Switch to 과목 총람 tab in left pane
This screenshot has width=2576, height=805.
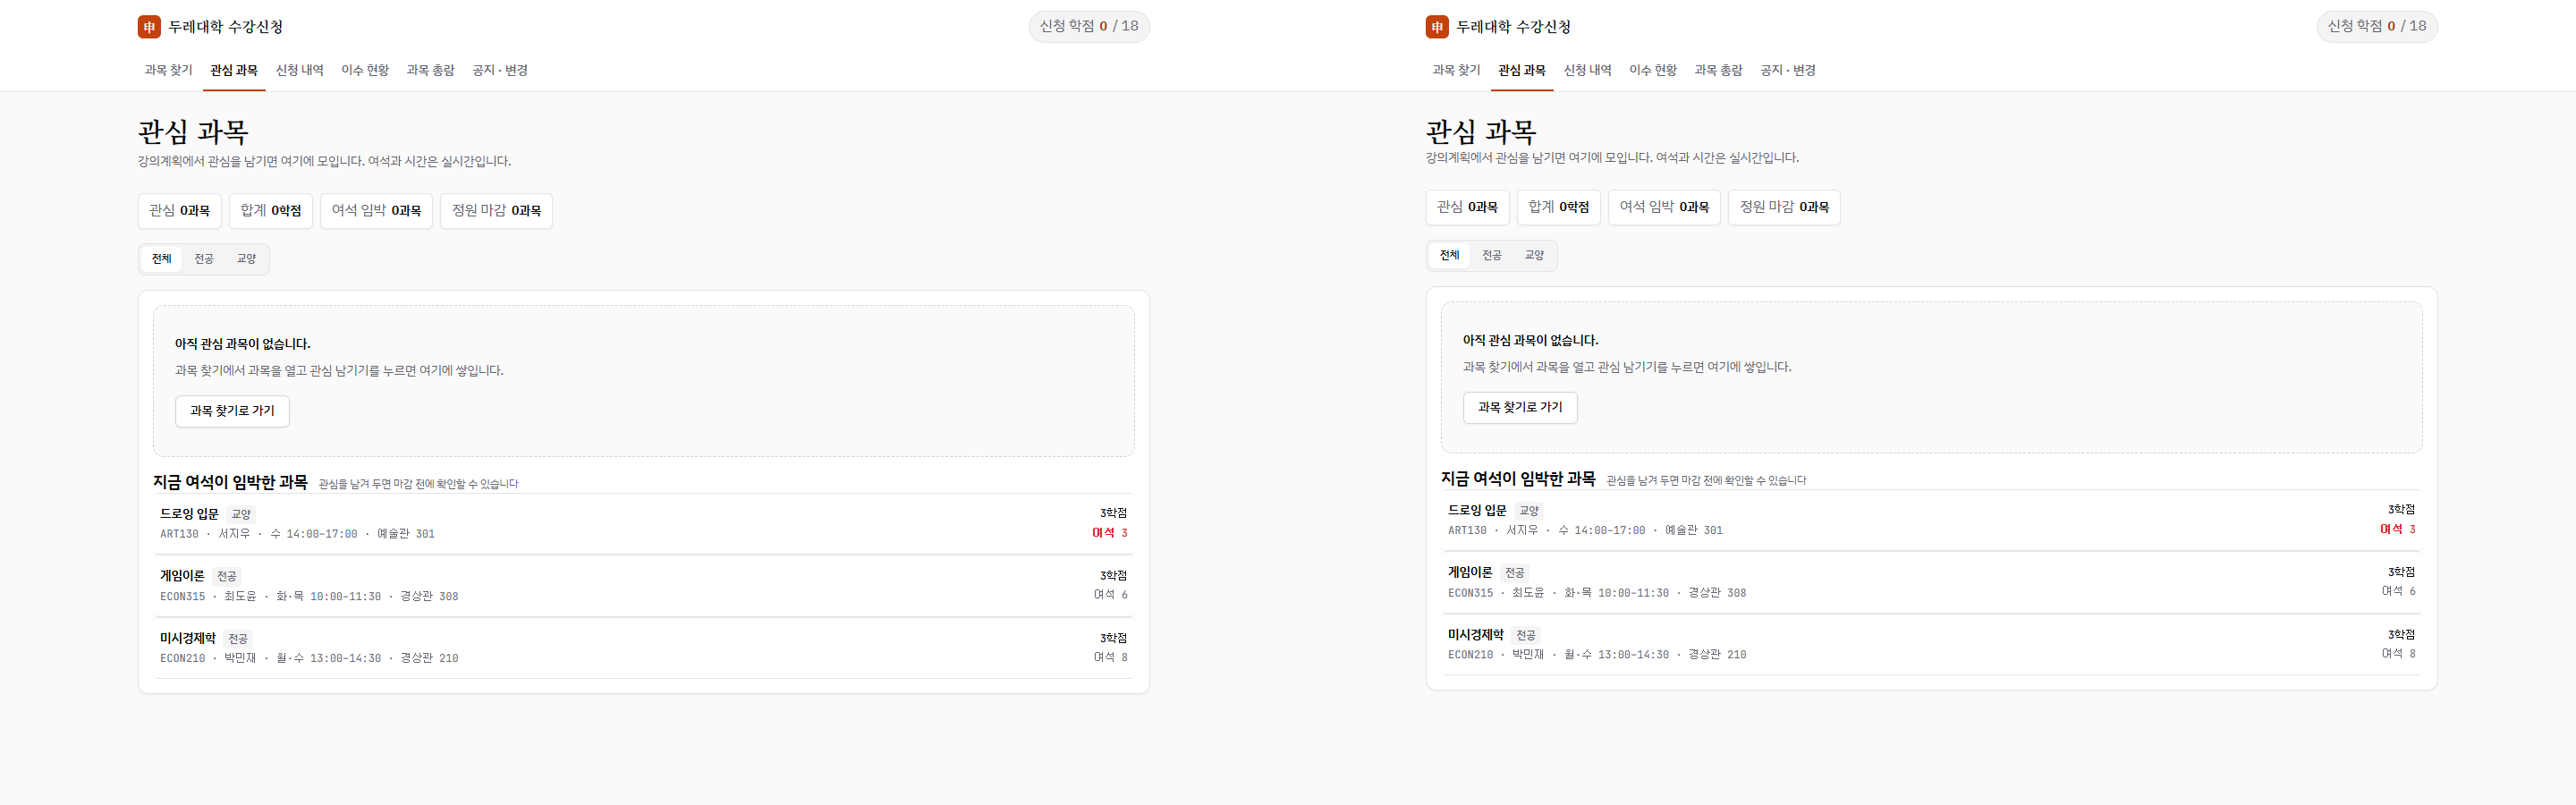(x=431, y=70)
